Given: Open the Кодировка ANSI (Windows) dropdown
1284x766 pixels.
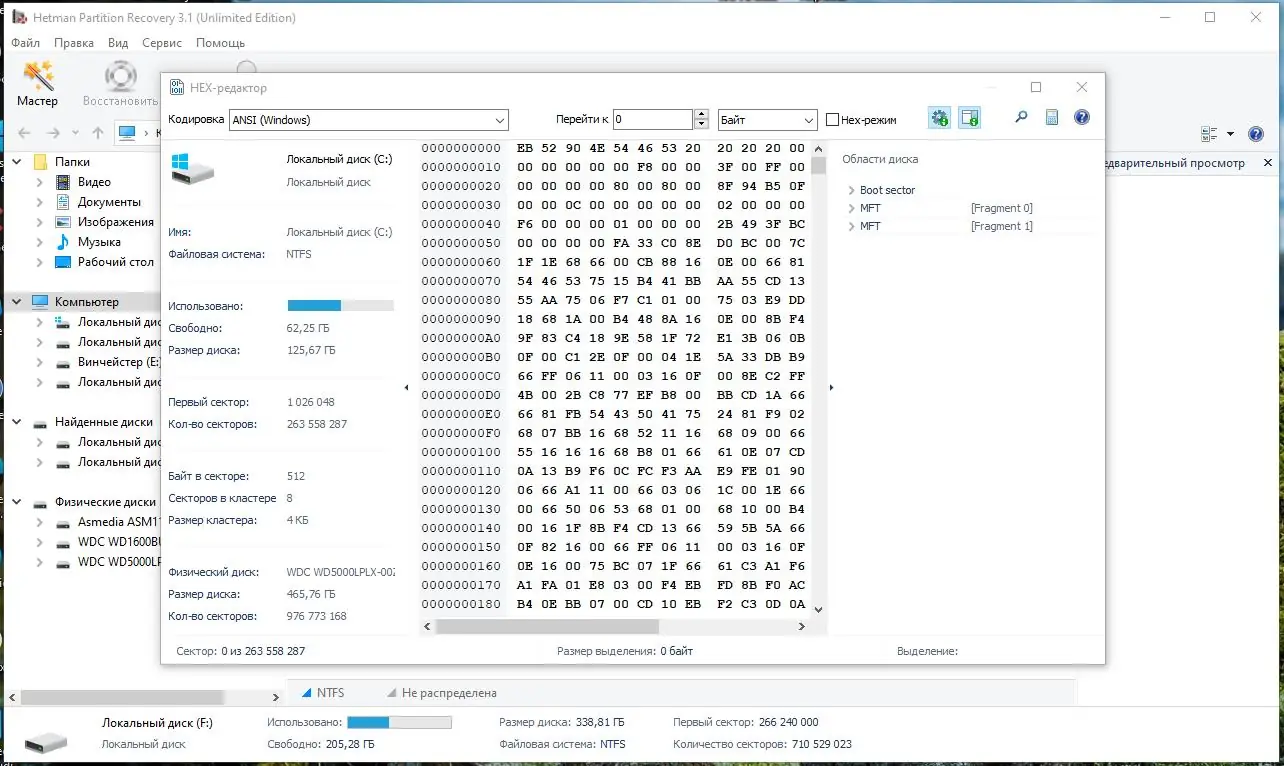Looking at the screenshot, I should [369, 120].
